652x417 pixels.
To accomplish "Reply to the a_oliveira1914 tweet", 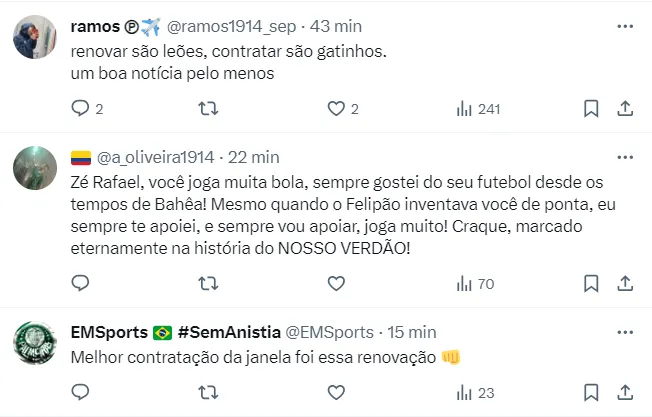I will click(x=82, y=284).
